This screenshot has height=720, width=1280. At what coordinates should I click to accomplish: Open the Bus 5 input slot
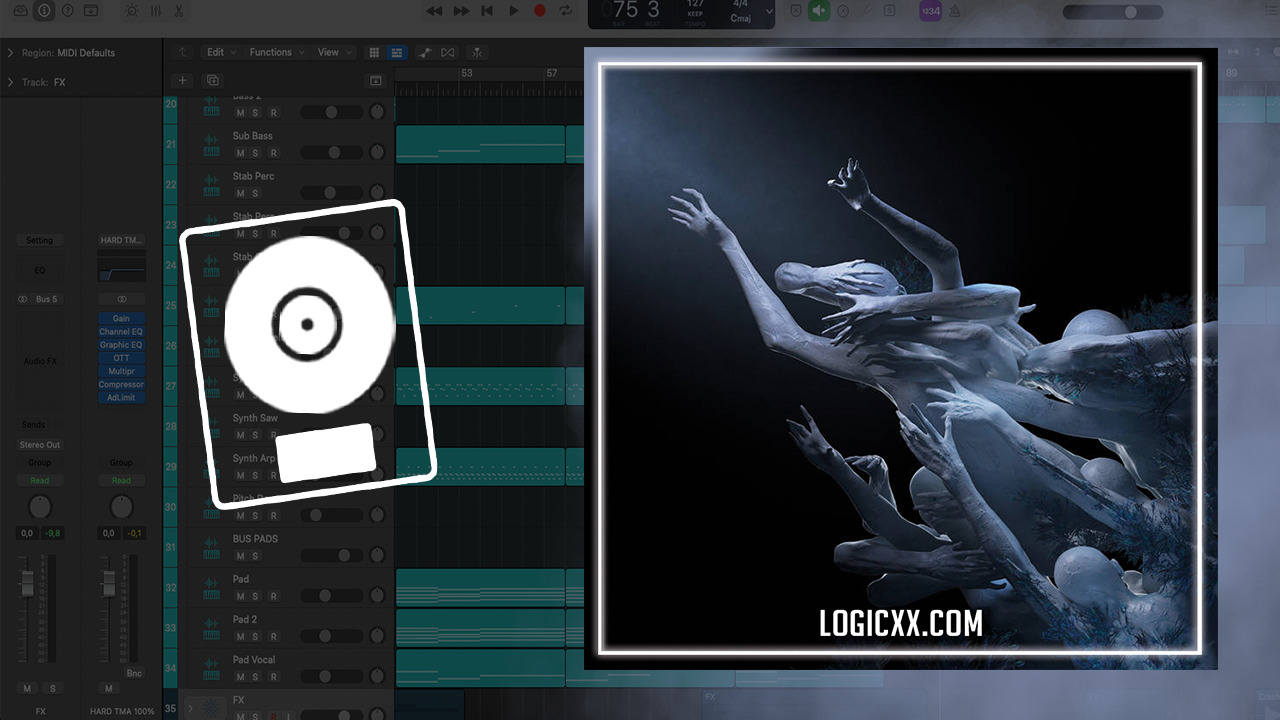46,299
